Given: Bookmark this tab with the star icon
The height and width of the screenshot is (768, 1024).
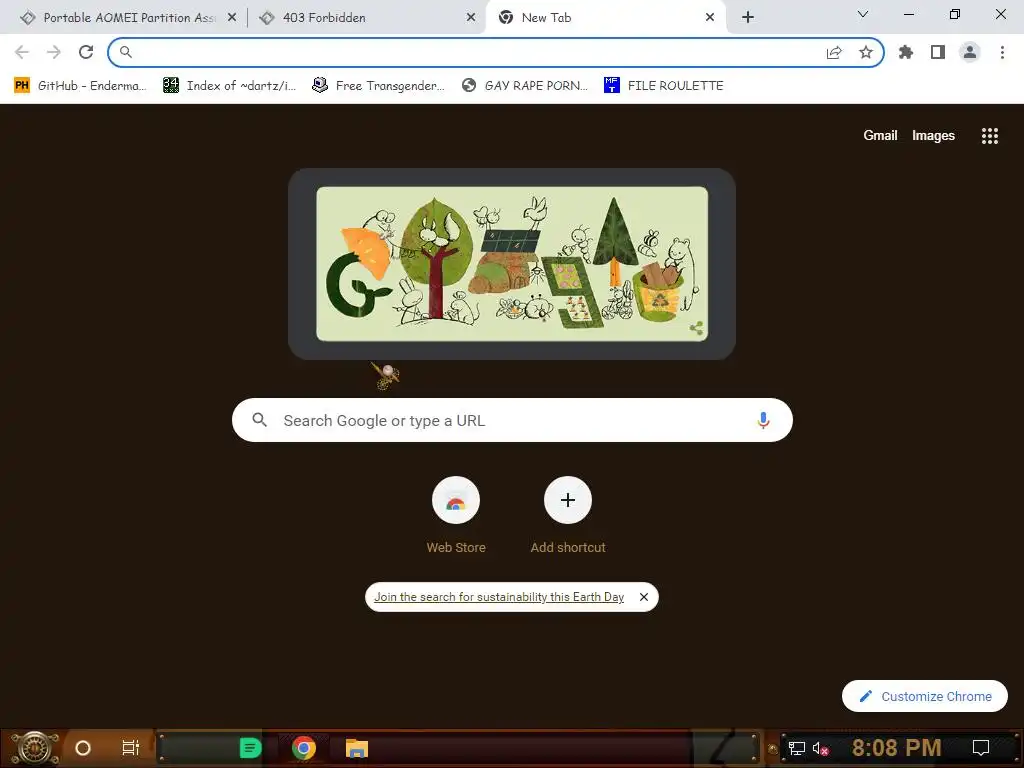Looking at the screenshot, I should tap(866, 52).
